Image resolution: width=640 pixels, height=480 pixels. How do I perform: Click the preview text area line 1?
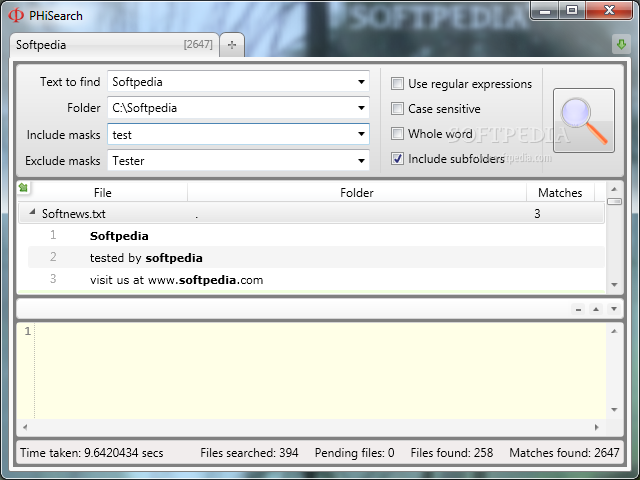point(320,331)
